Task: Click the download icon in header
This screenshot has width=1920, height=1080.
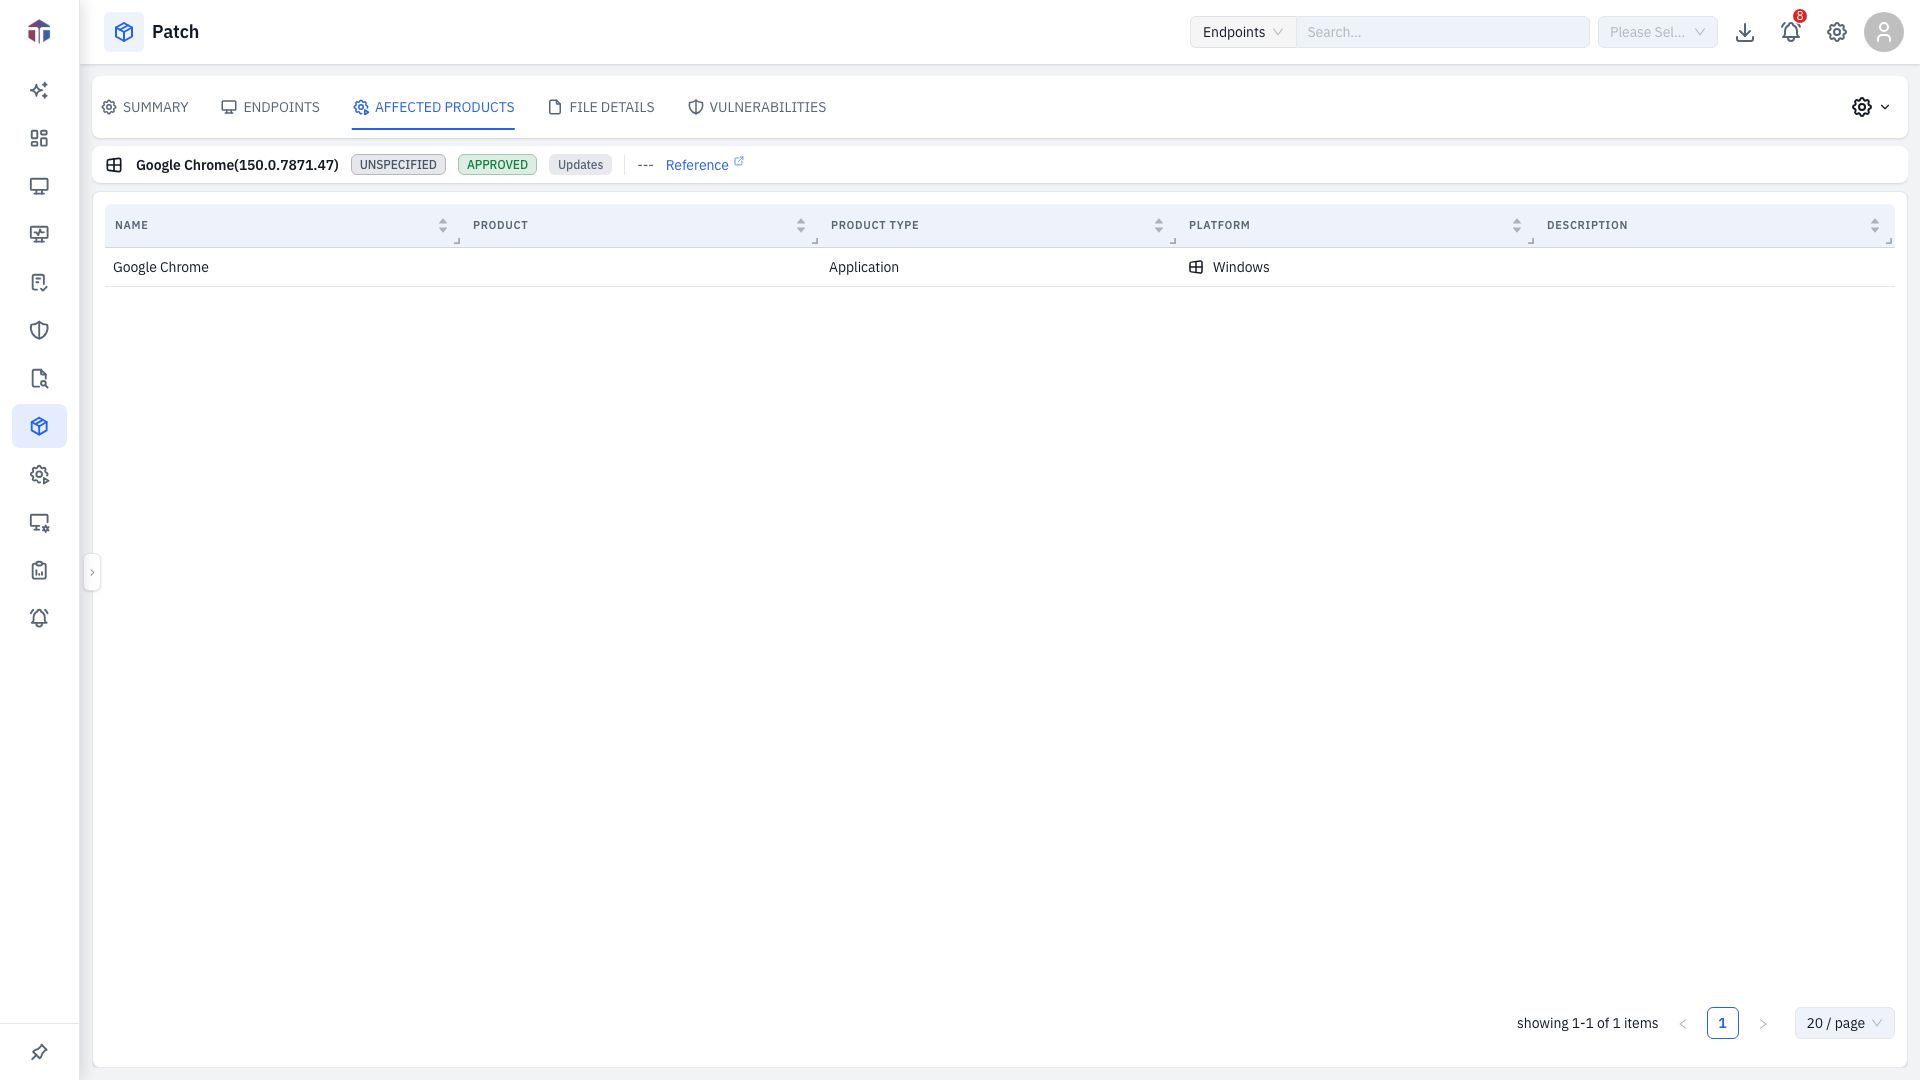Action: (1745, 32)
